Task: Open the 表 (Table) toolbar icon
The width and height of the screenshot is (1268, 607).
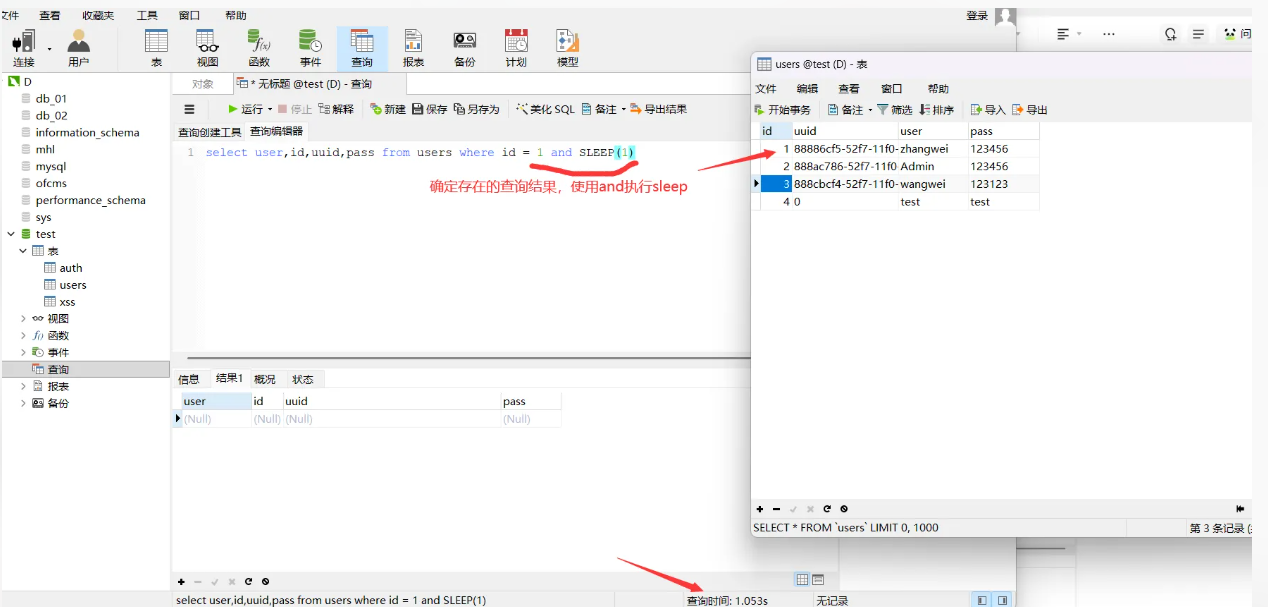Action: coord(156,48)
